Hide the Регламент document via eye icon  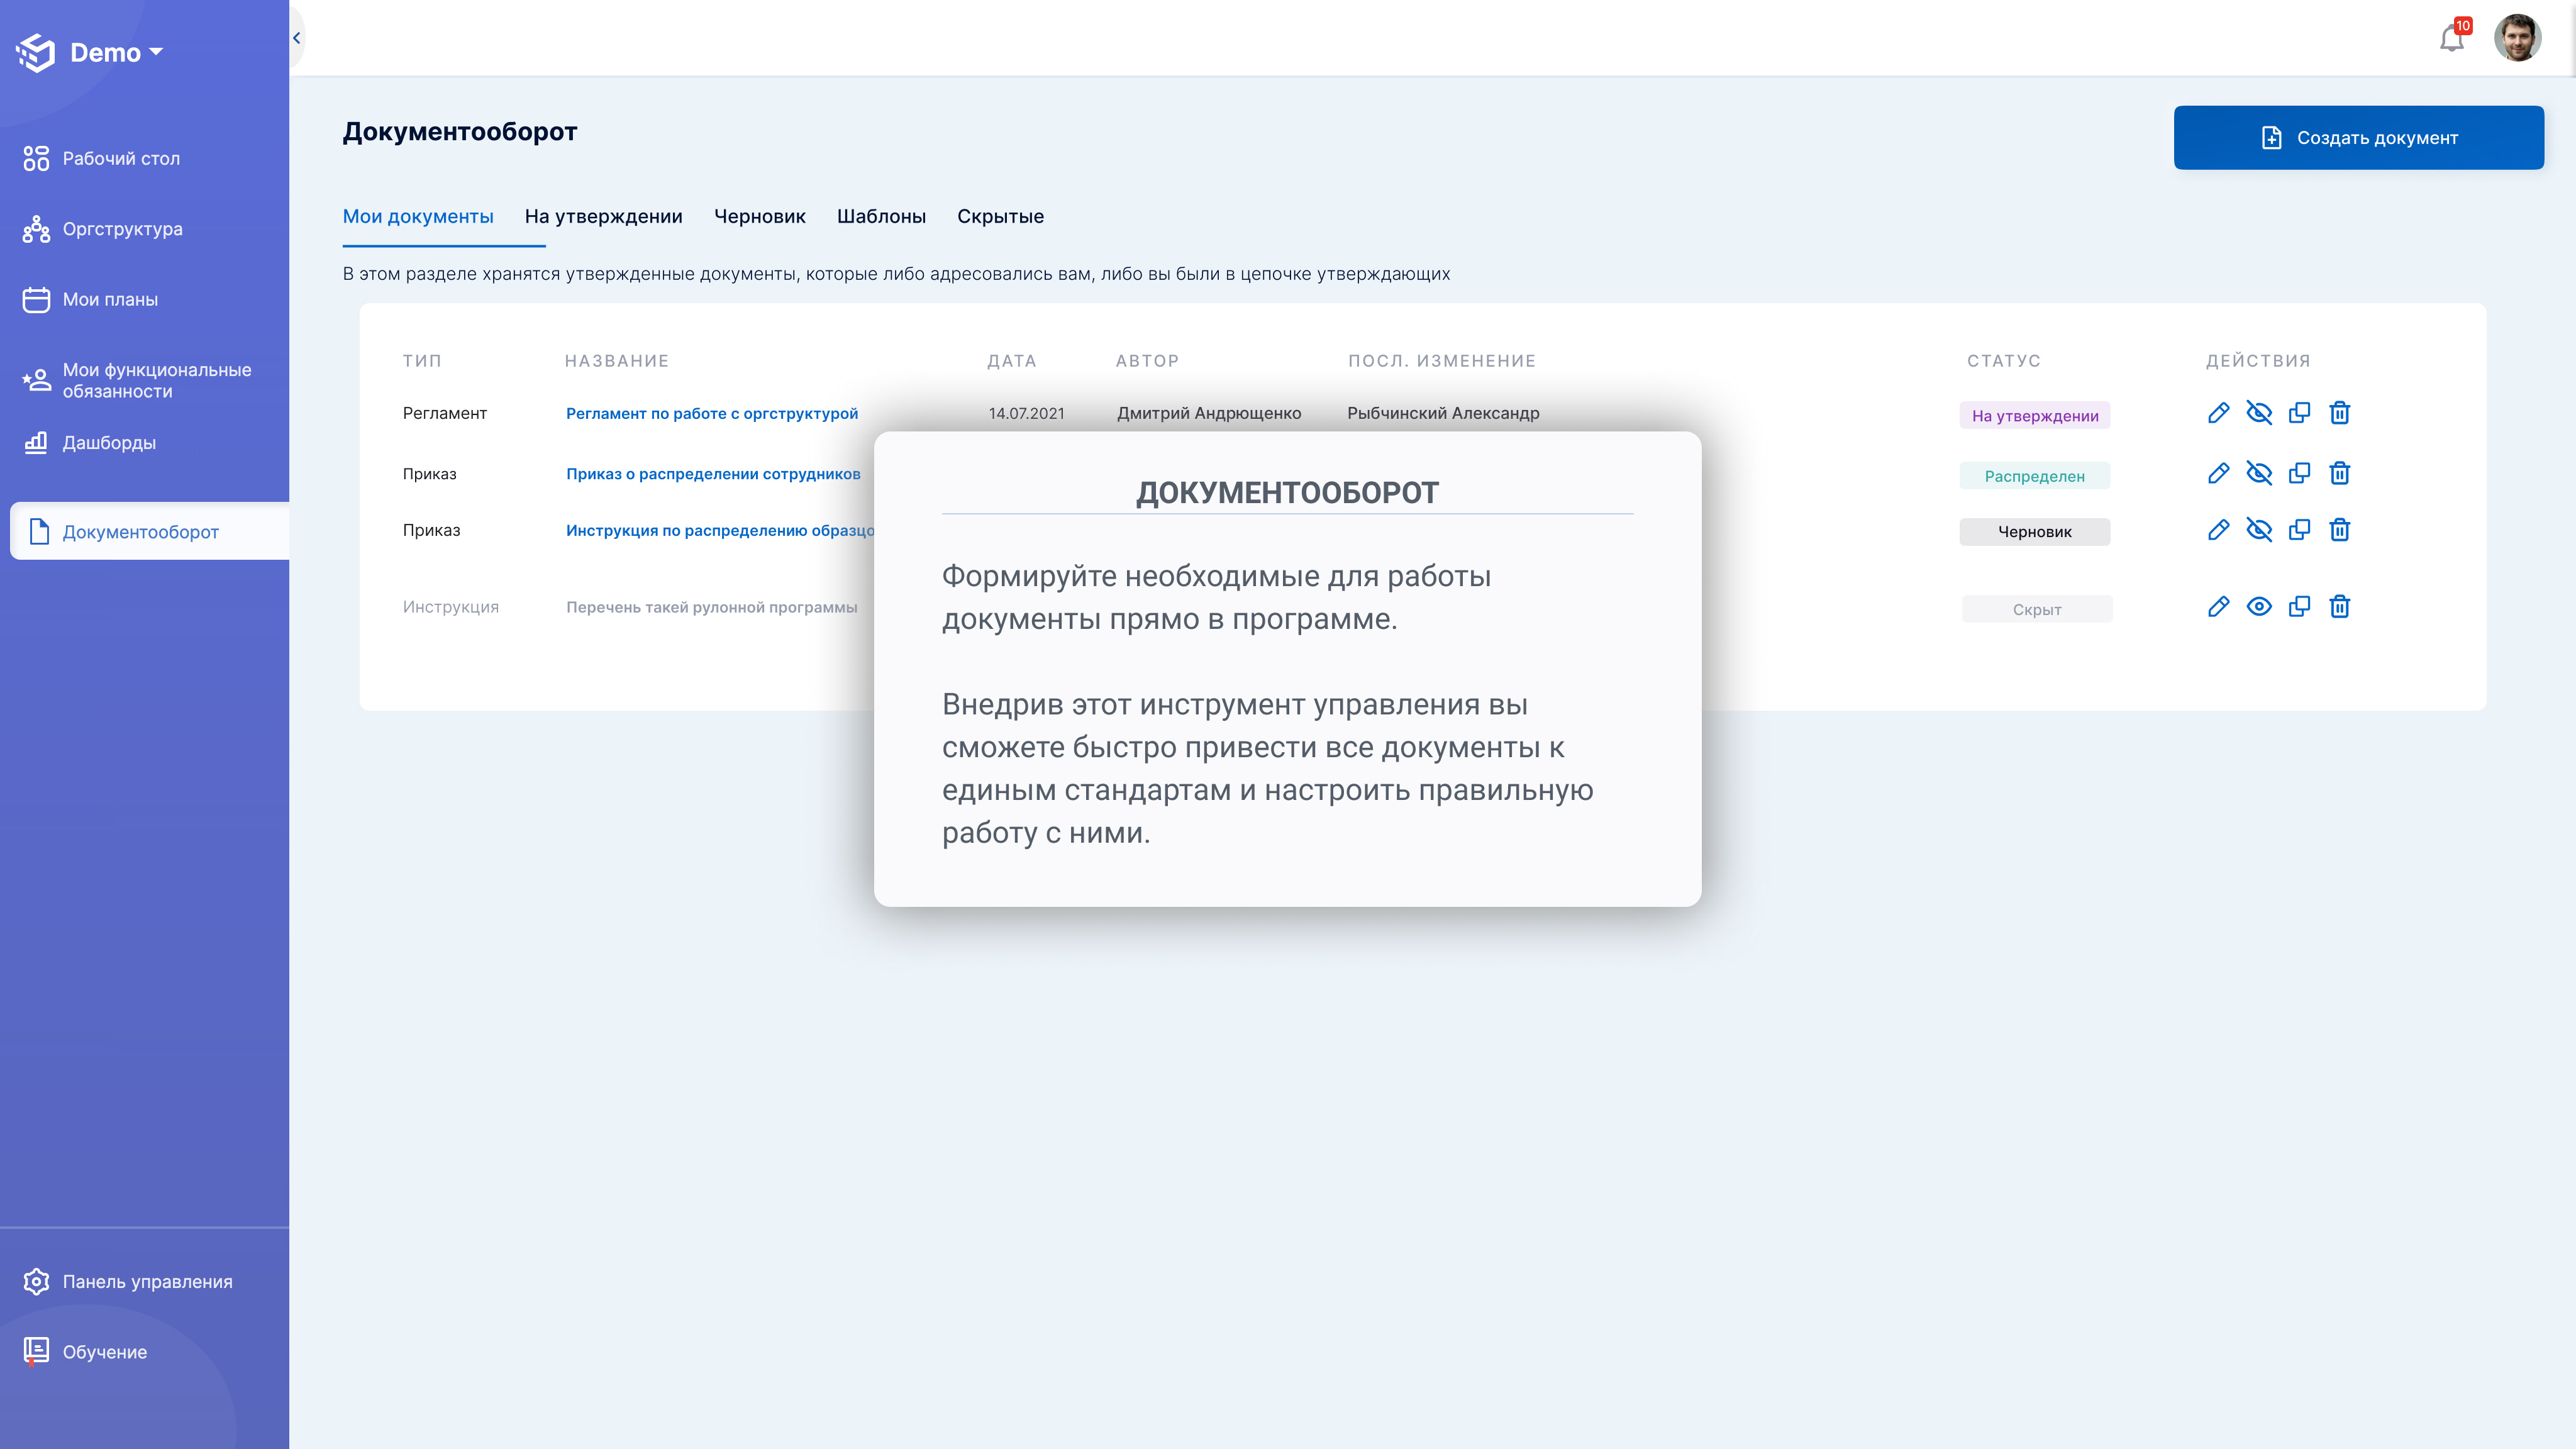pos(2258,413)
